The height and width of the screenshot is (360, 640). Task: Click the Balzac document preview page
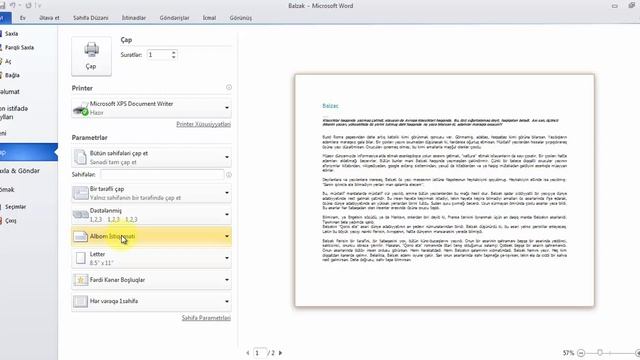coord(444,190)
